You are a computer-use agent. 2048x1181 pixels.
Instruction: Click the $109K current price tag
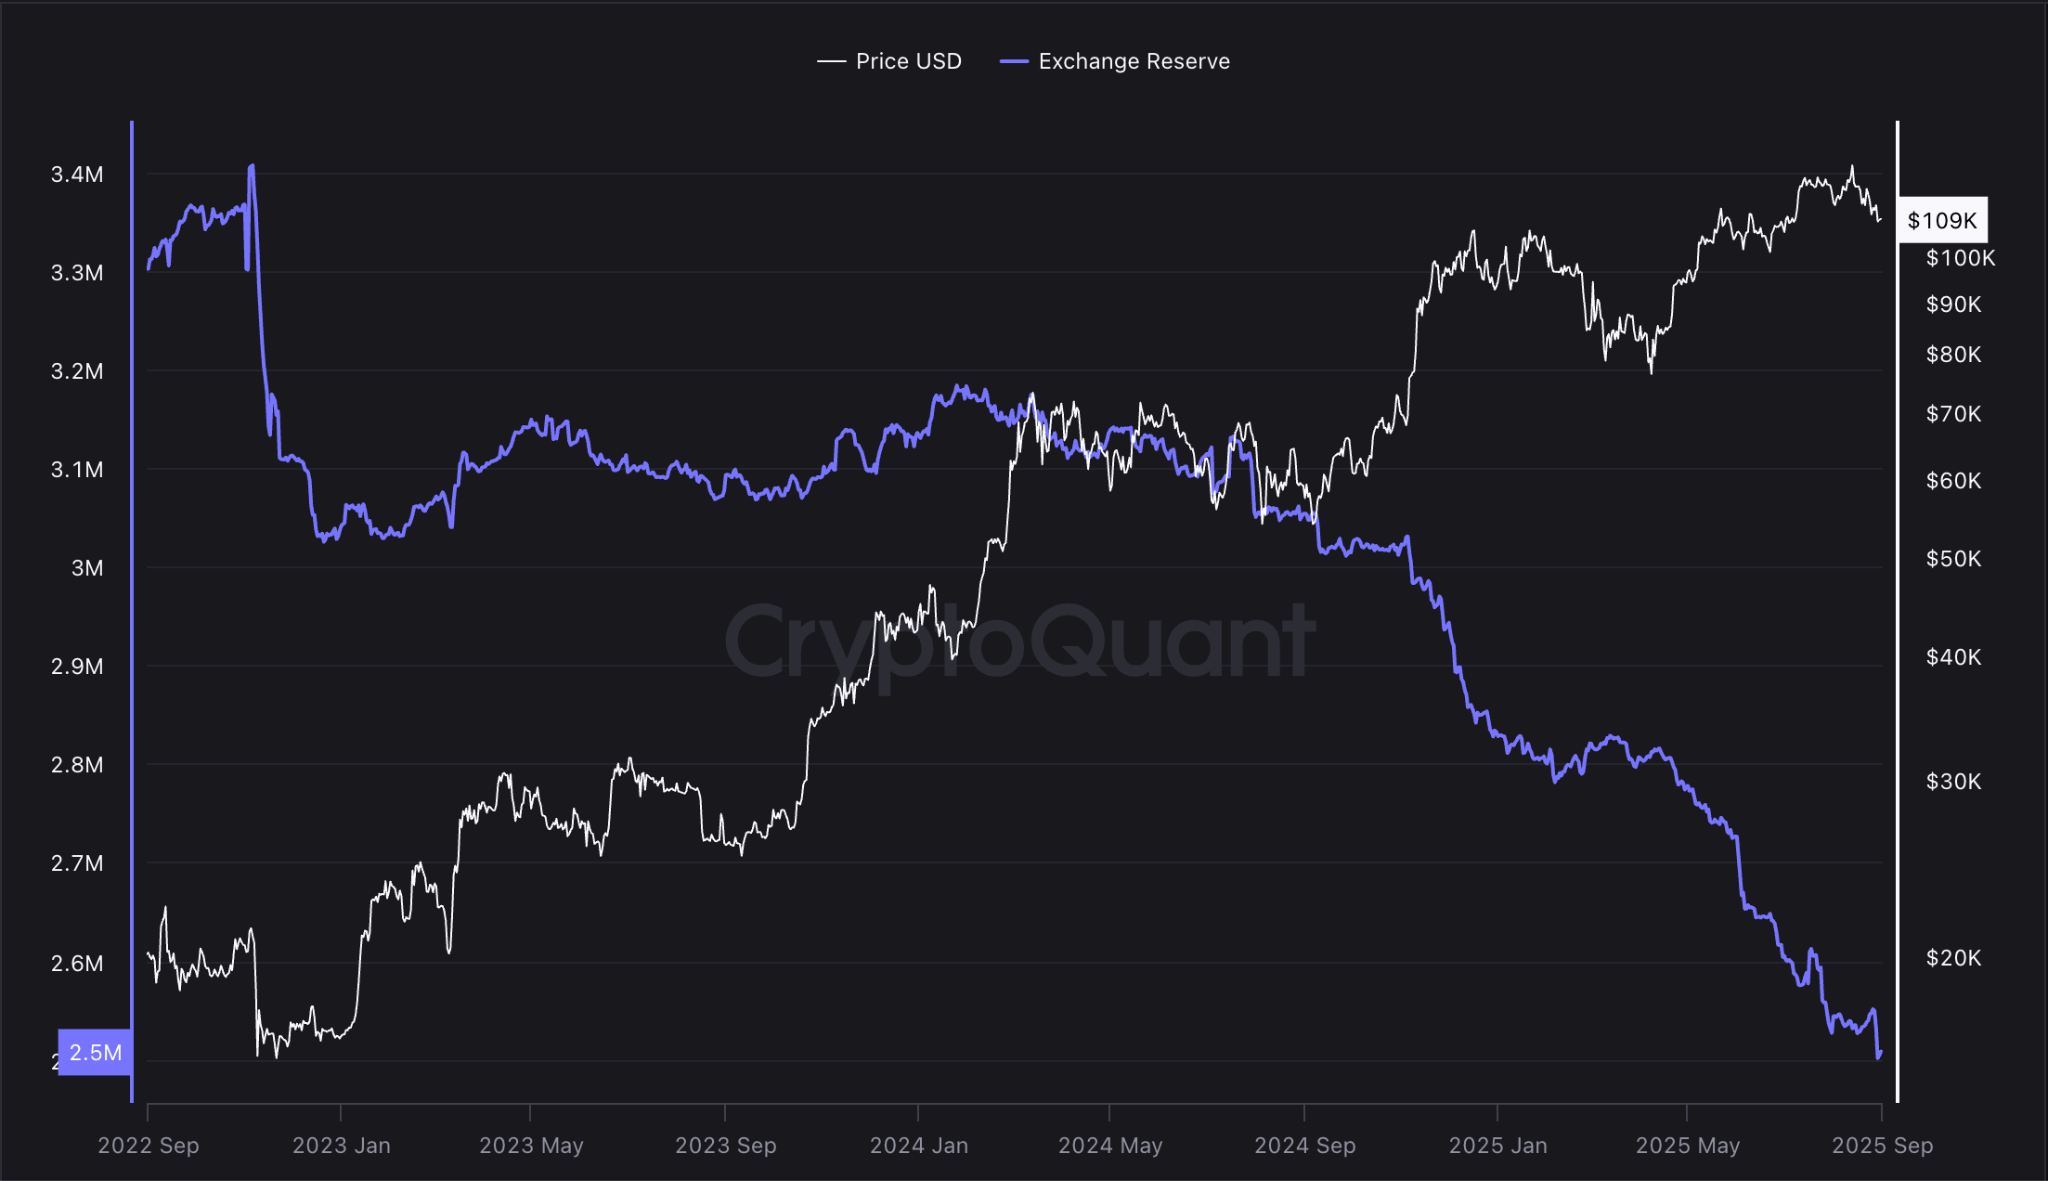pyautogui.click(x=1941, y=221)
